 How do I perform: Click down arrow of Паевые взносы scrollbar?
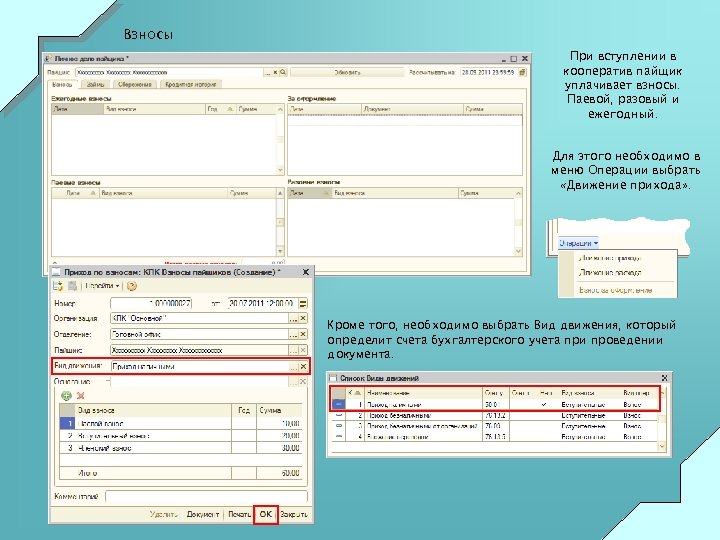tap(280, 252)
